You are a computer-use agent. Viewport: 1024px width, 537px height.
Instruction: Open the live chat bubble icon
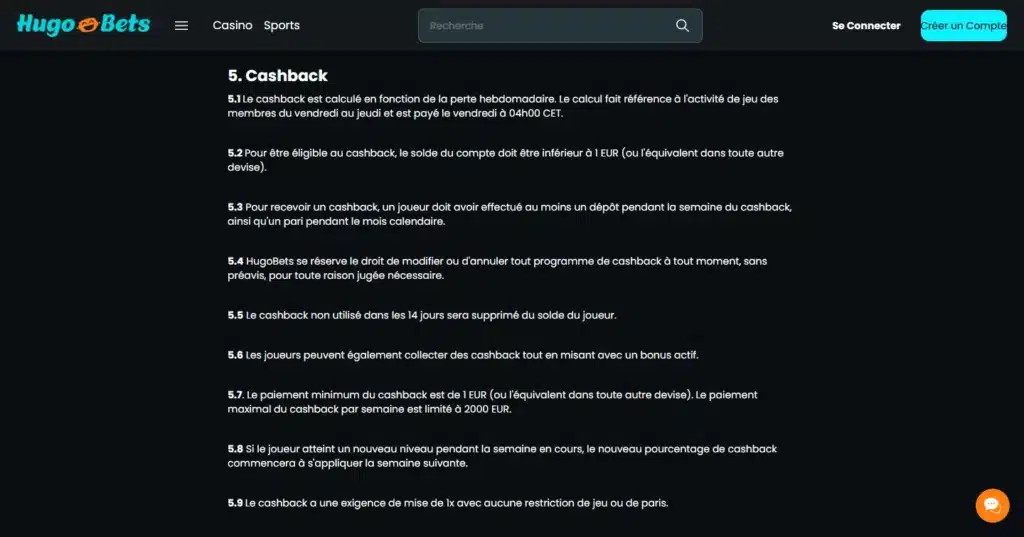coord(991,505)
